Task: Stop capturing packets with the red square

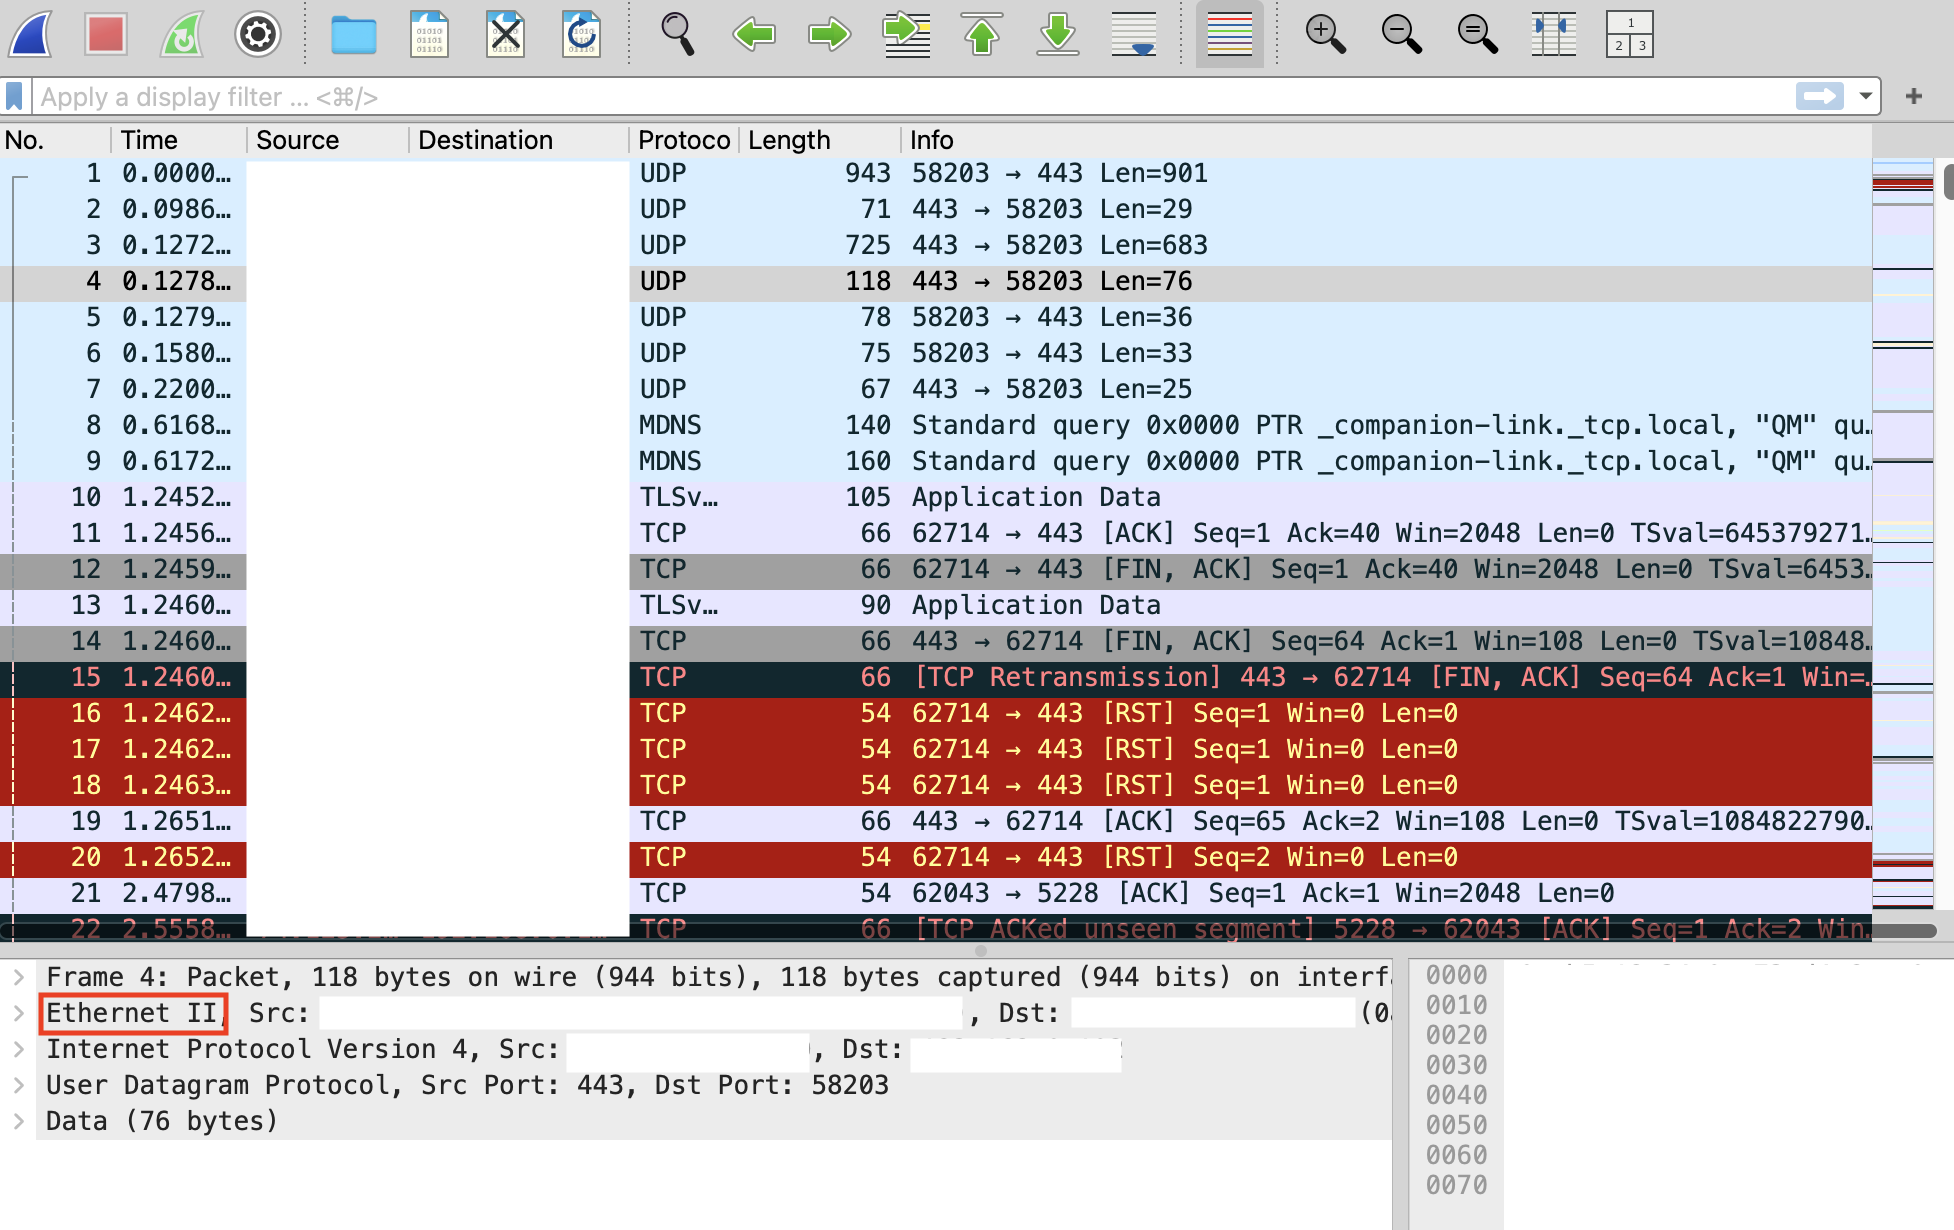Action: [x=105, y=34]
